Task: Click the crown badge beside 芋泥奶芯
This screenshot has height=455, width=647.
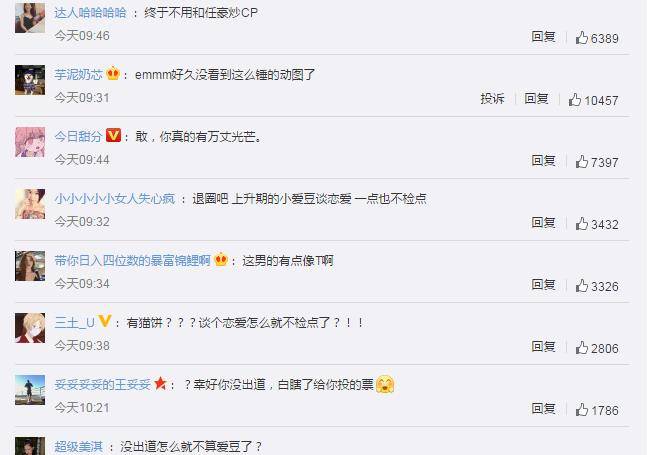Action: click(x=113, y=73)
